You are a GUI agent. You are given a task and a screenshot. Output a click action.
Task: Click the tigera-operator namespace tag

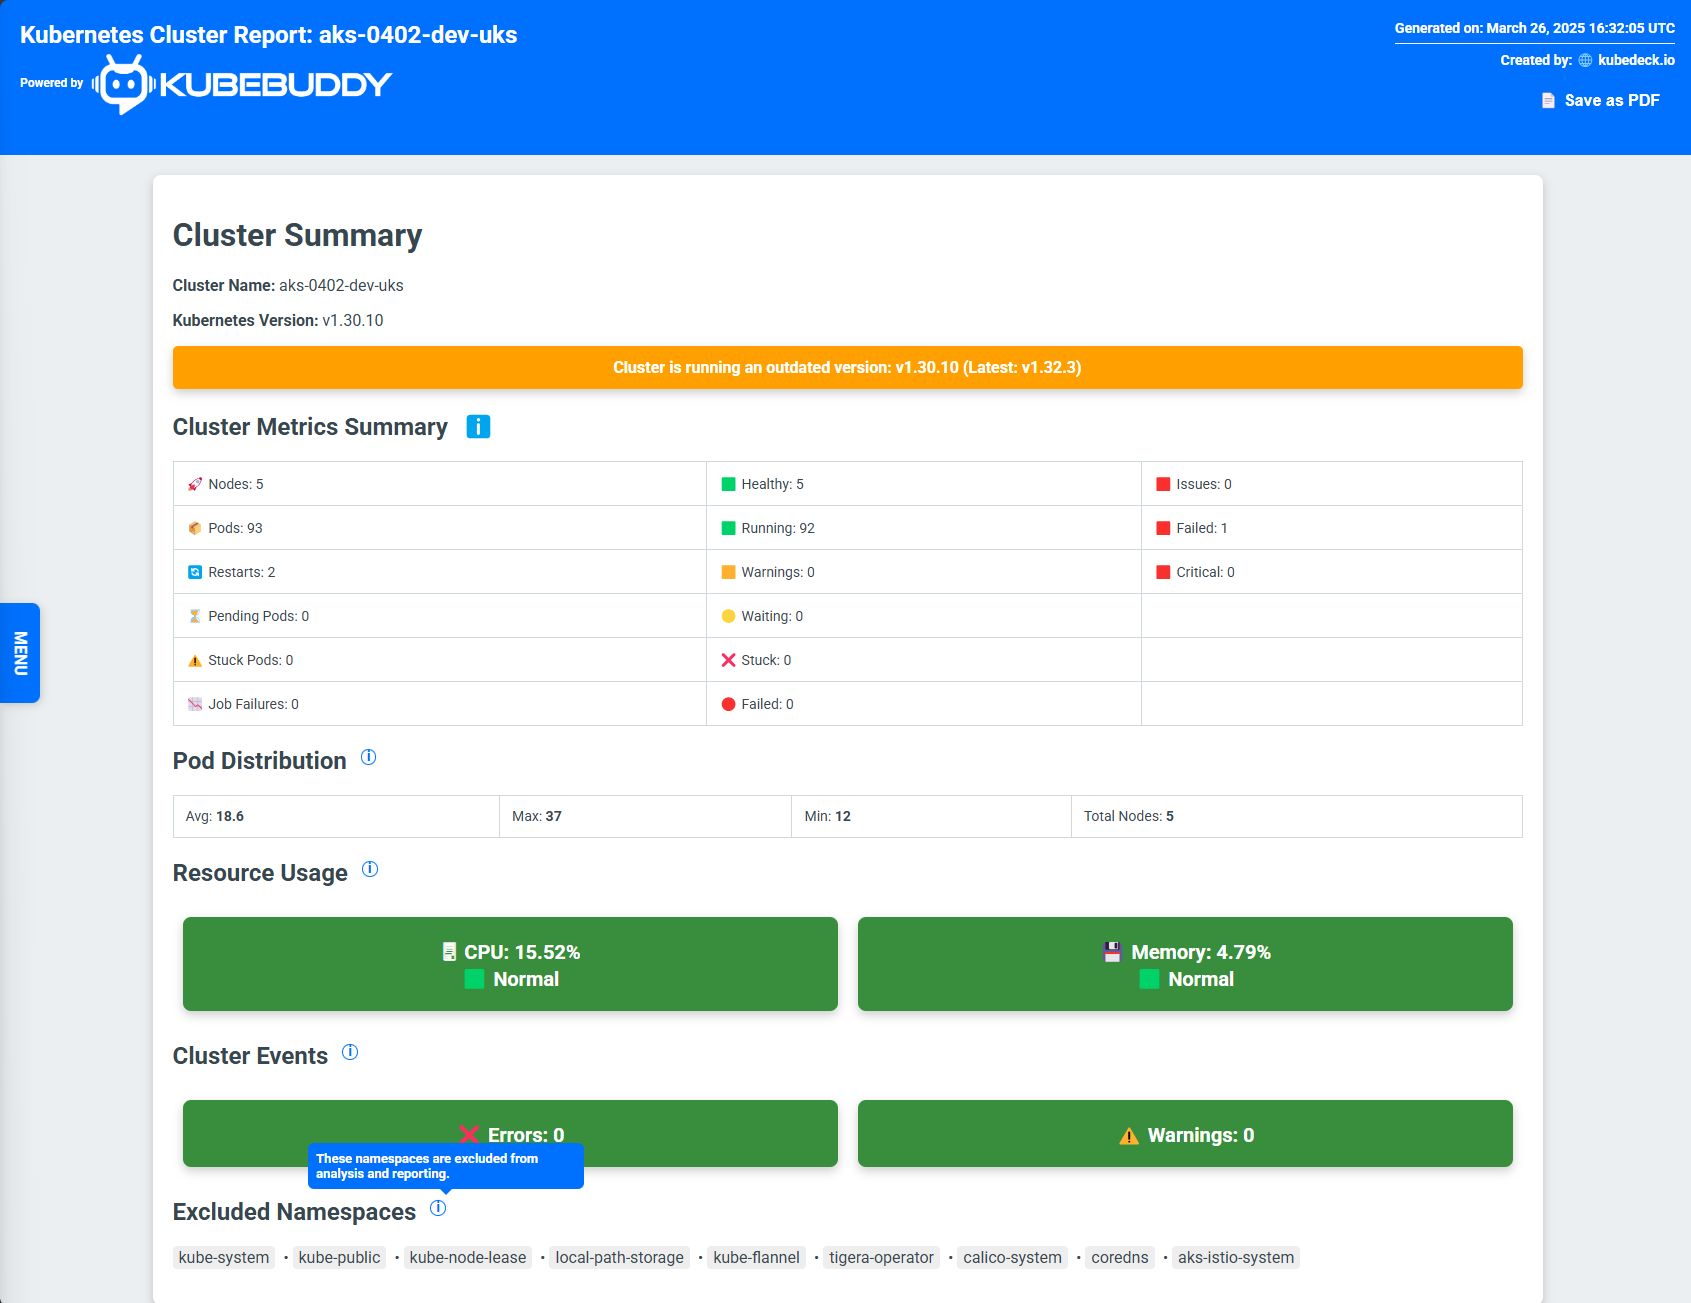(881, 1257)
